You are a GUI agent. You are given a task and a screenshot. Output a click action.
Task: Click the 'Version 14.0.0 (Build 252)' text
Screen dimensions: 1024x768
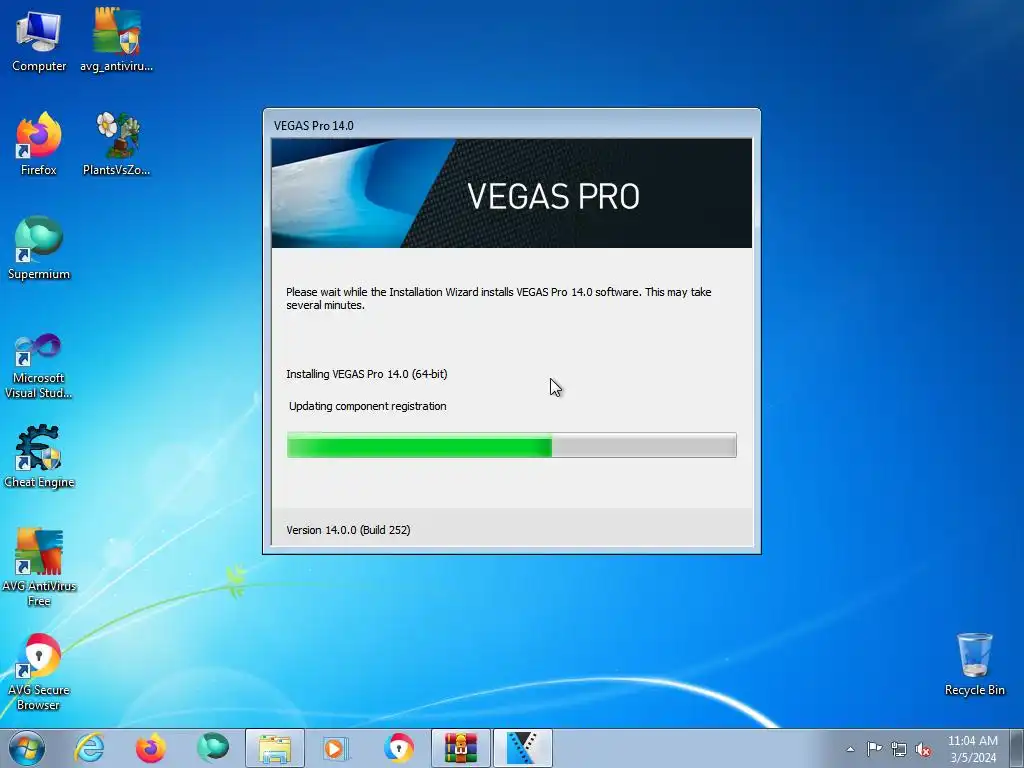348,530
